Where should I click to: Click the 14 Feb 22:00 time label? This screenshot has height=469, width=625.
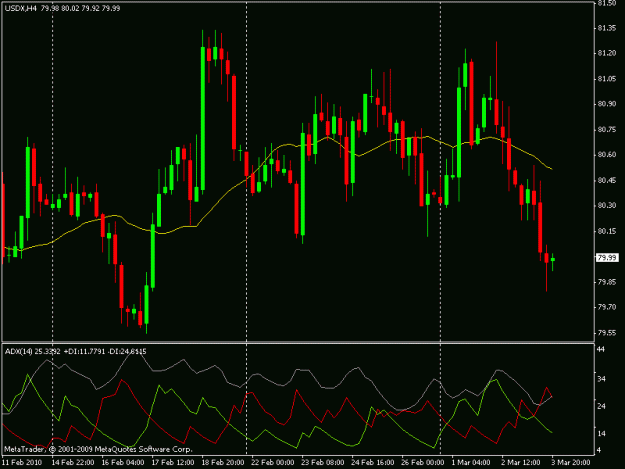click(x=73, y=463)
